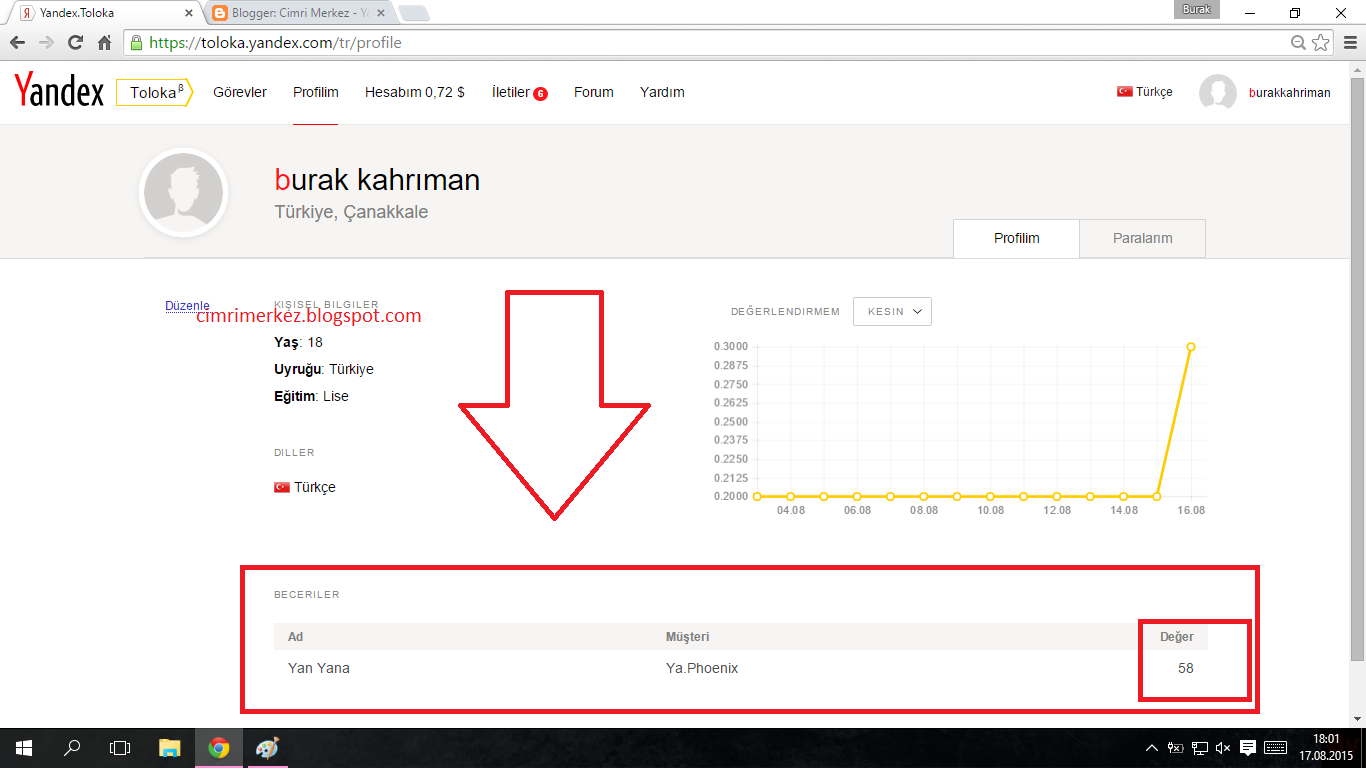The height and width of the screenshot is (768, 1366).
Task: Select the Yan Yana skill row
Action: (741, 668)
